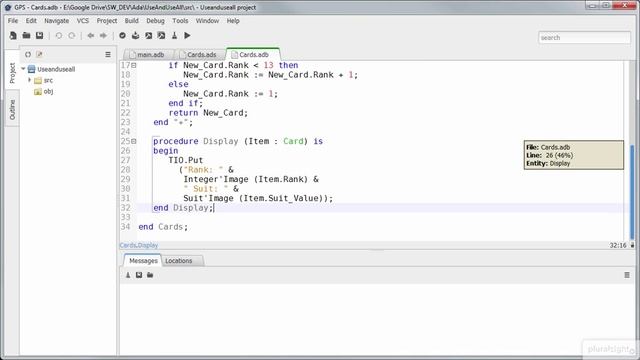Open the VCS menu
Viewport: 640px width, 360px height.
(82, 21)
